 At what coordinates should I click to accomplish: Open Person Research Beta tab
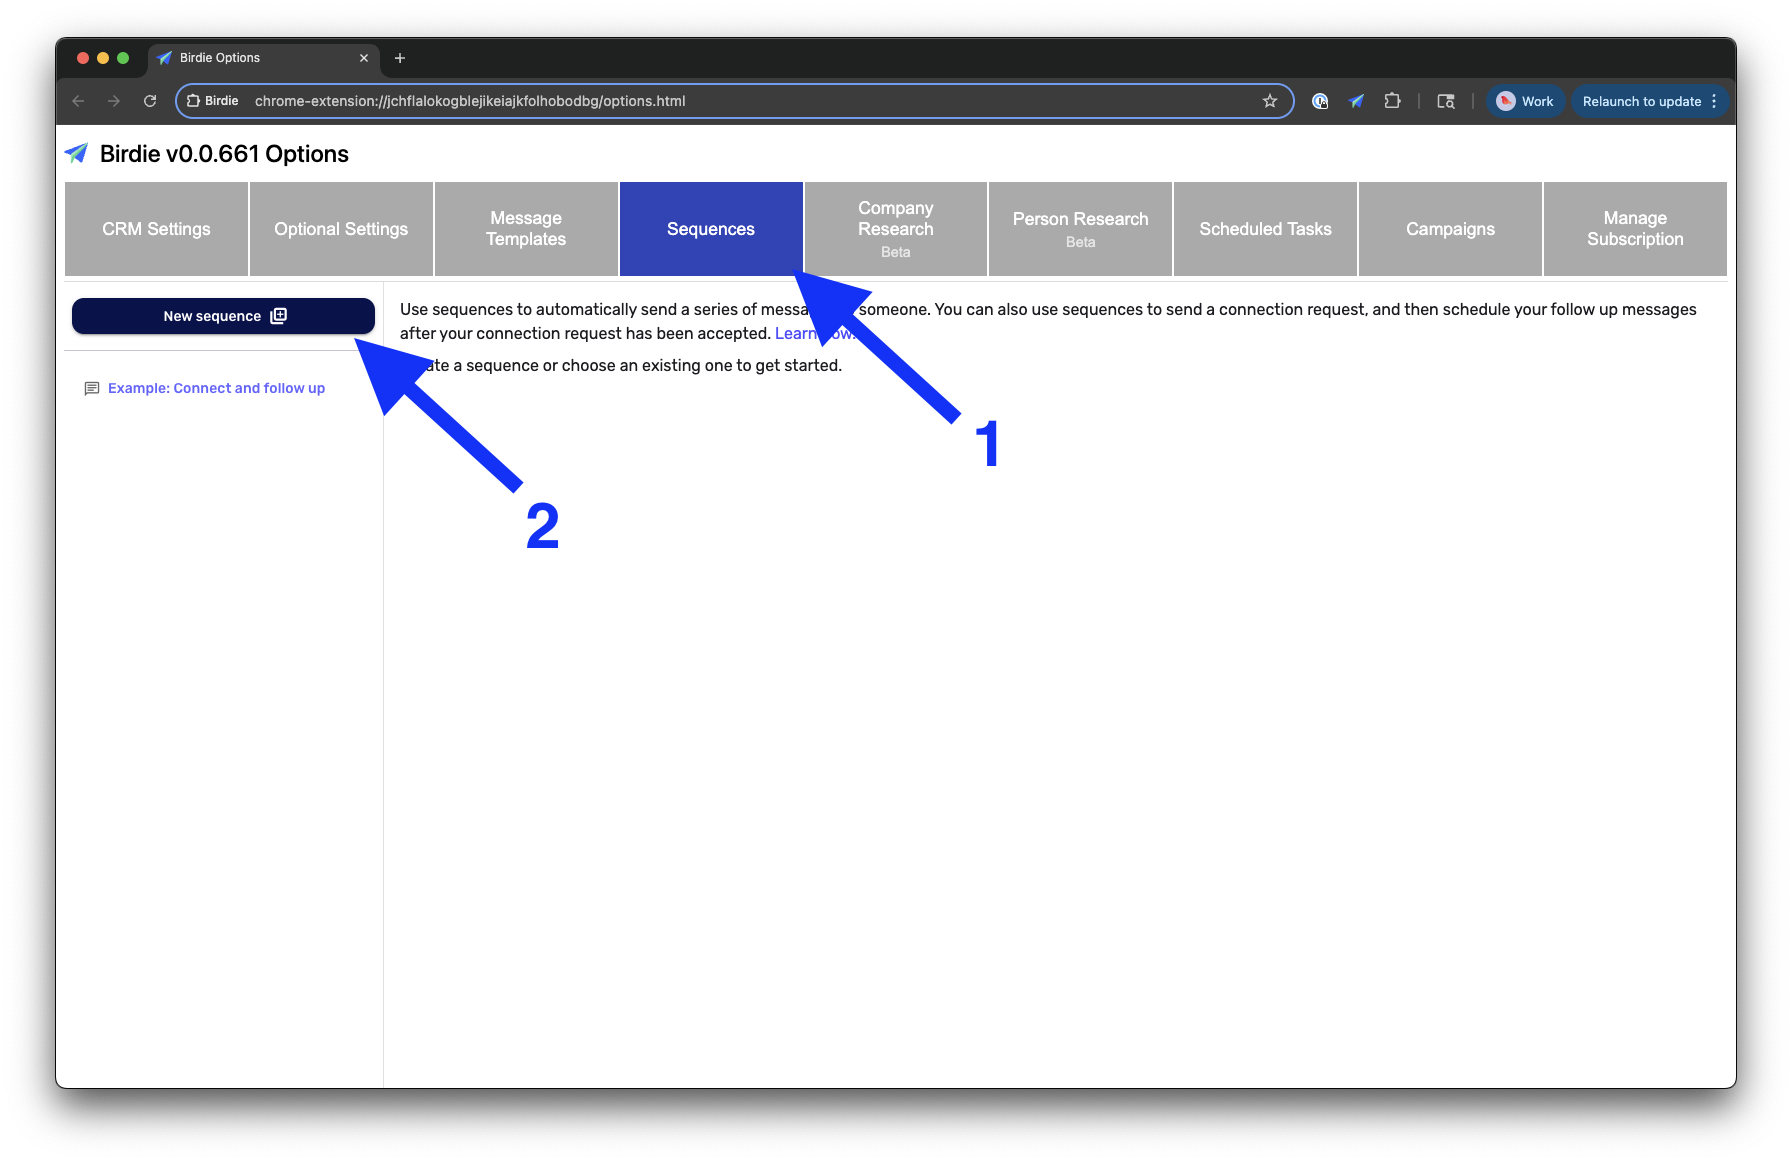pyautogui.click(x=1080, y=229)
